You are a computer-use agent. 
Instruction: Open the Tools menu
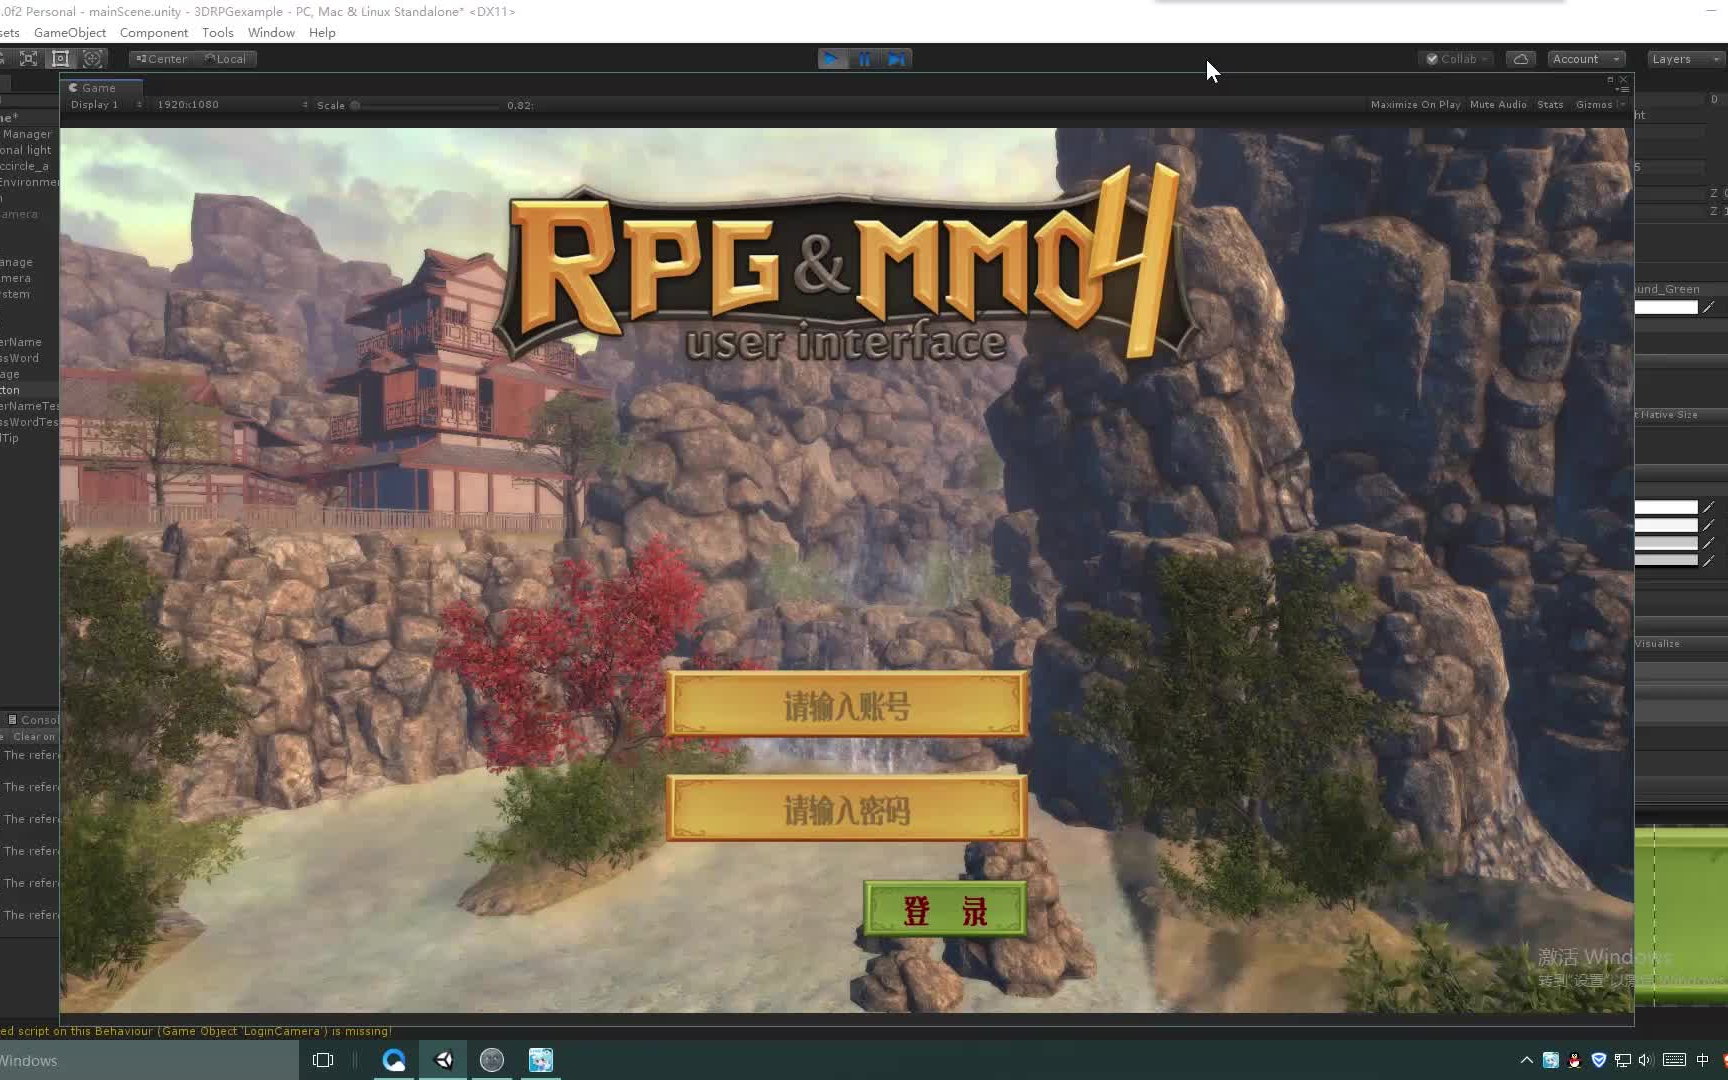coord(218,32)
